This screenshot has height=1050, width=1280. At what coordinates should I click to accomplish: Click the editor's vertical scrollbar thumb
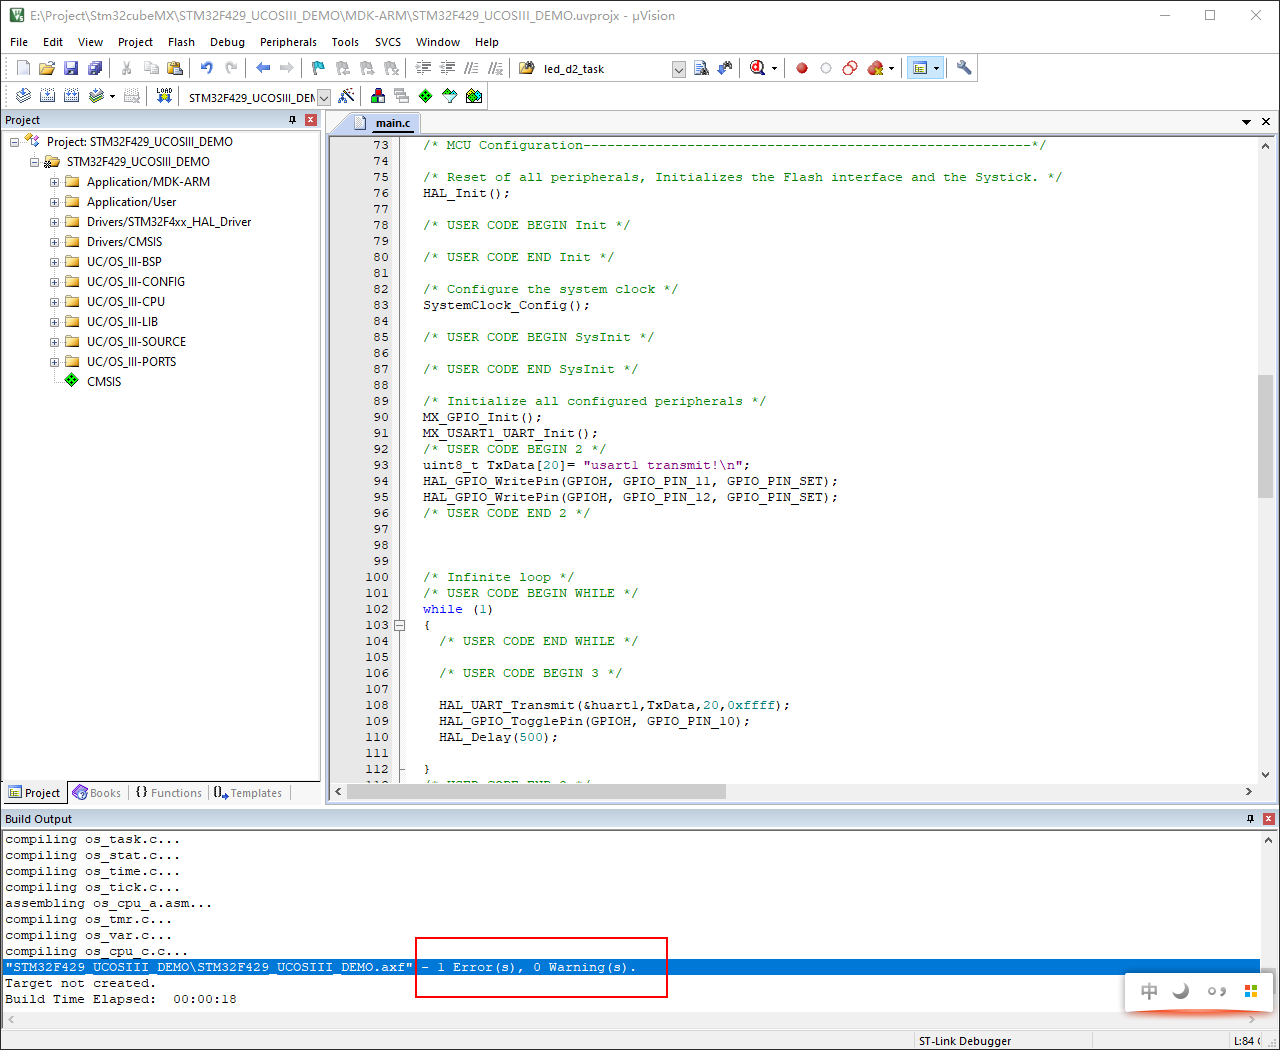[x=1265, y=436]
